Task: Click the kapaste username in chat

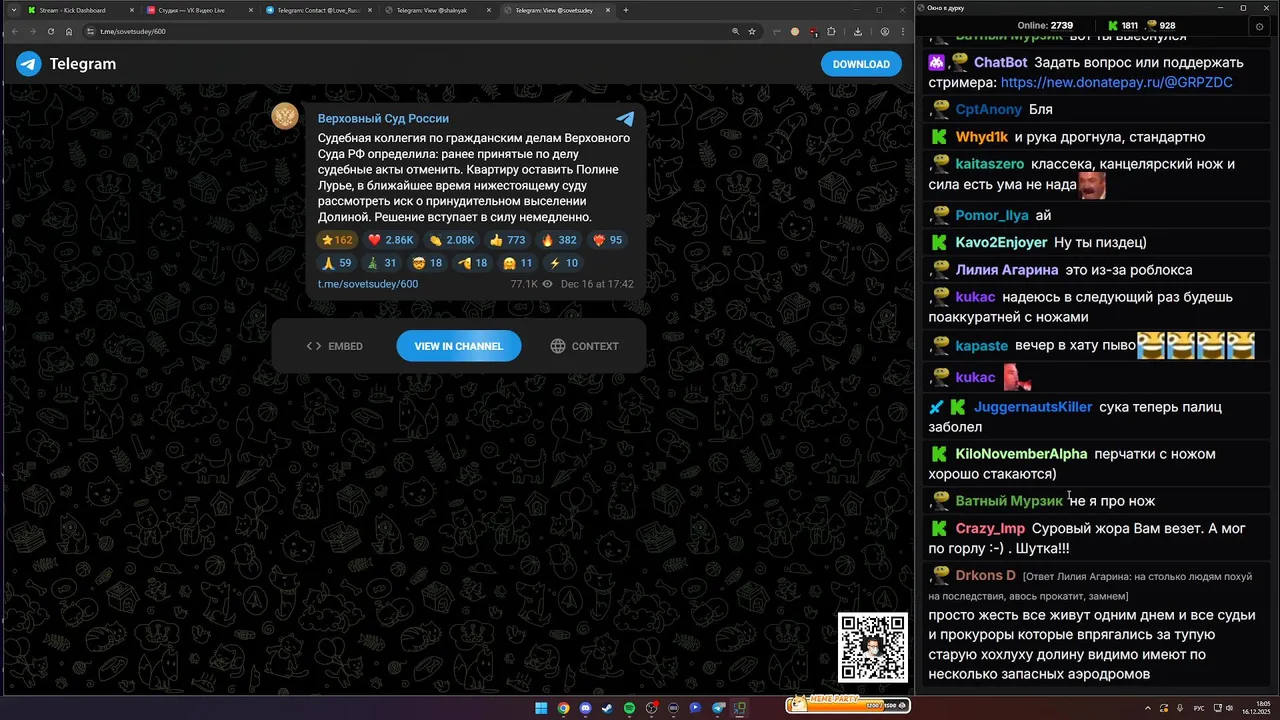Action: coord(982,346)
